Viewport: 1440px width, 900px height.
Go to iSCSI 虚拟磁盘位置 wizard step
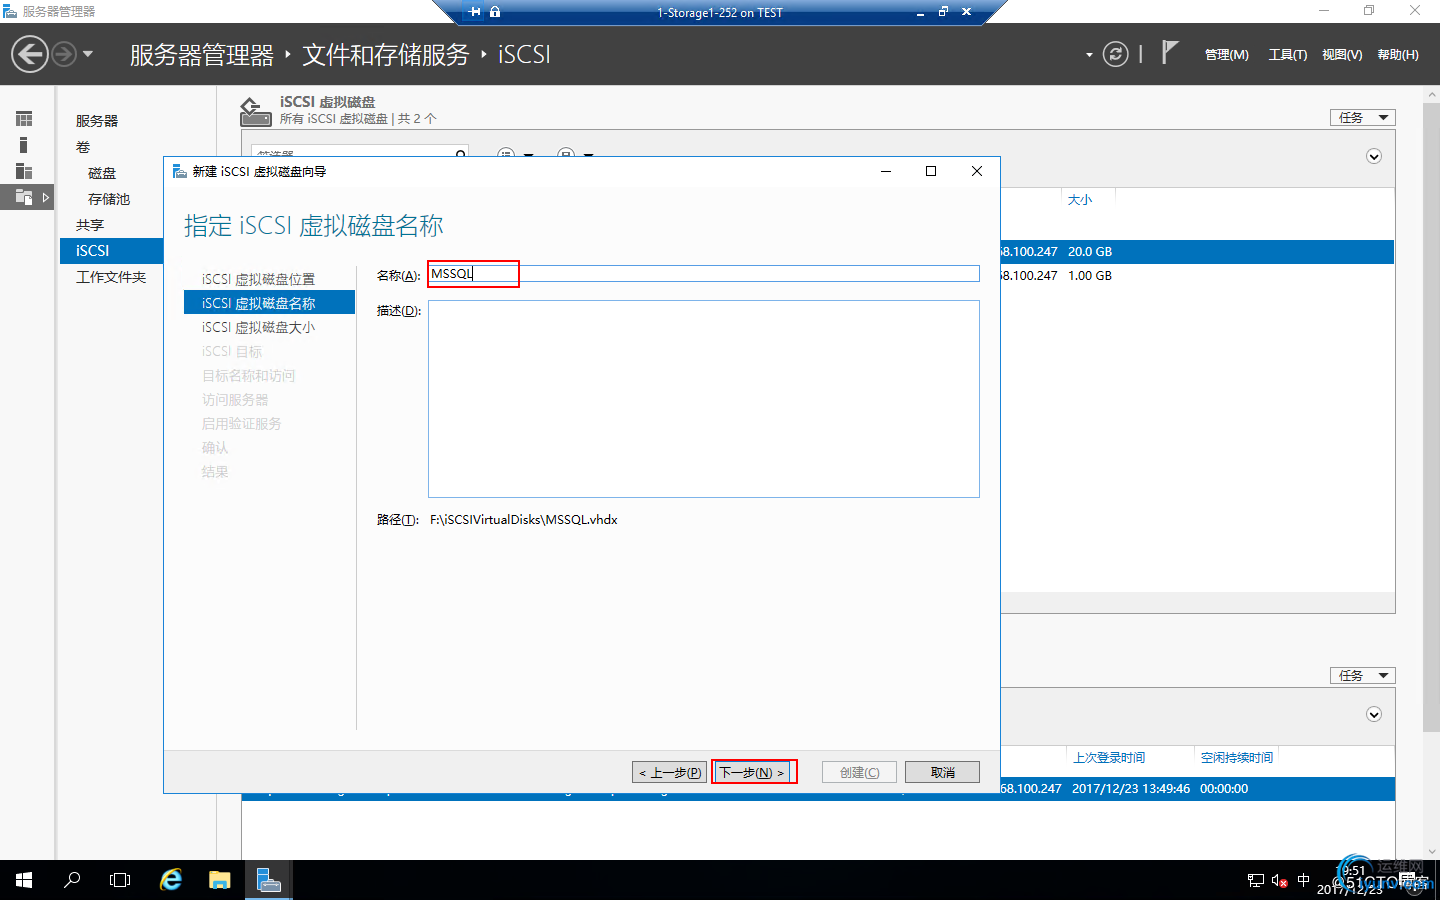point(258,279)
